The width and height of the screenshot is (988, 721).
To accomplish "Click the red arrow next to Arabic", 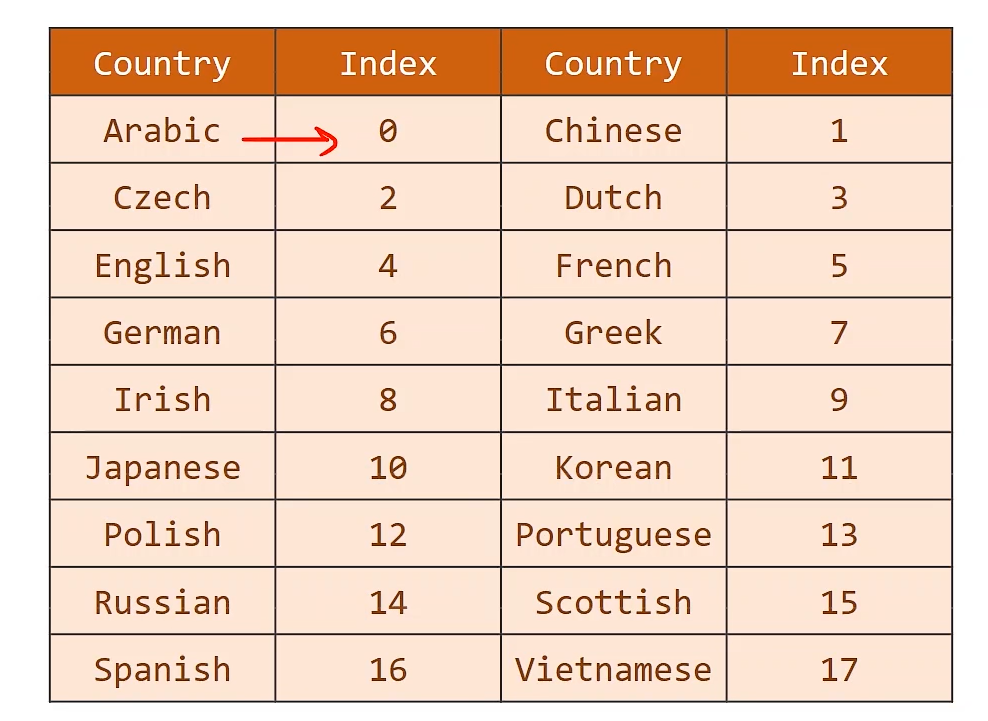I will tap(290, 141).
